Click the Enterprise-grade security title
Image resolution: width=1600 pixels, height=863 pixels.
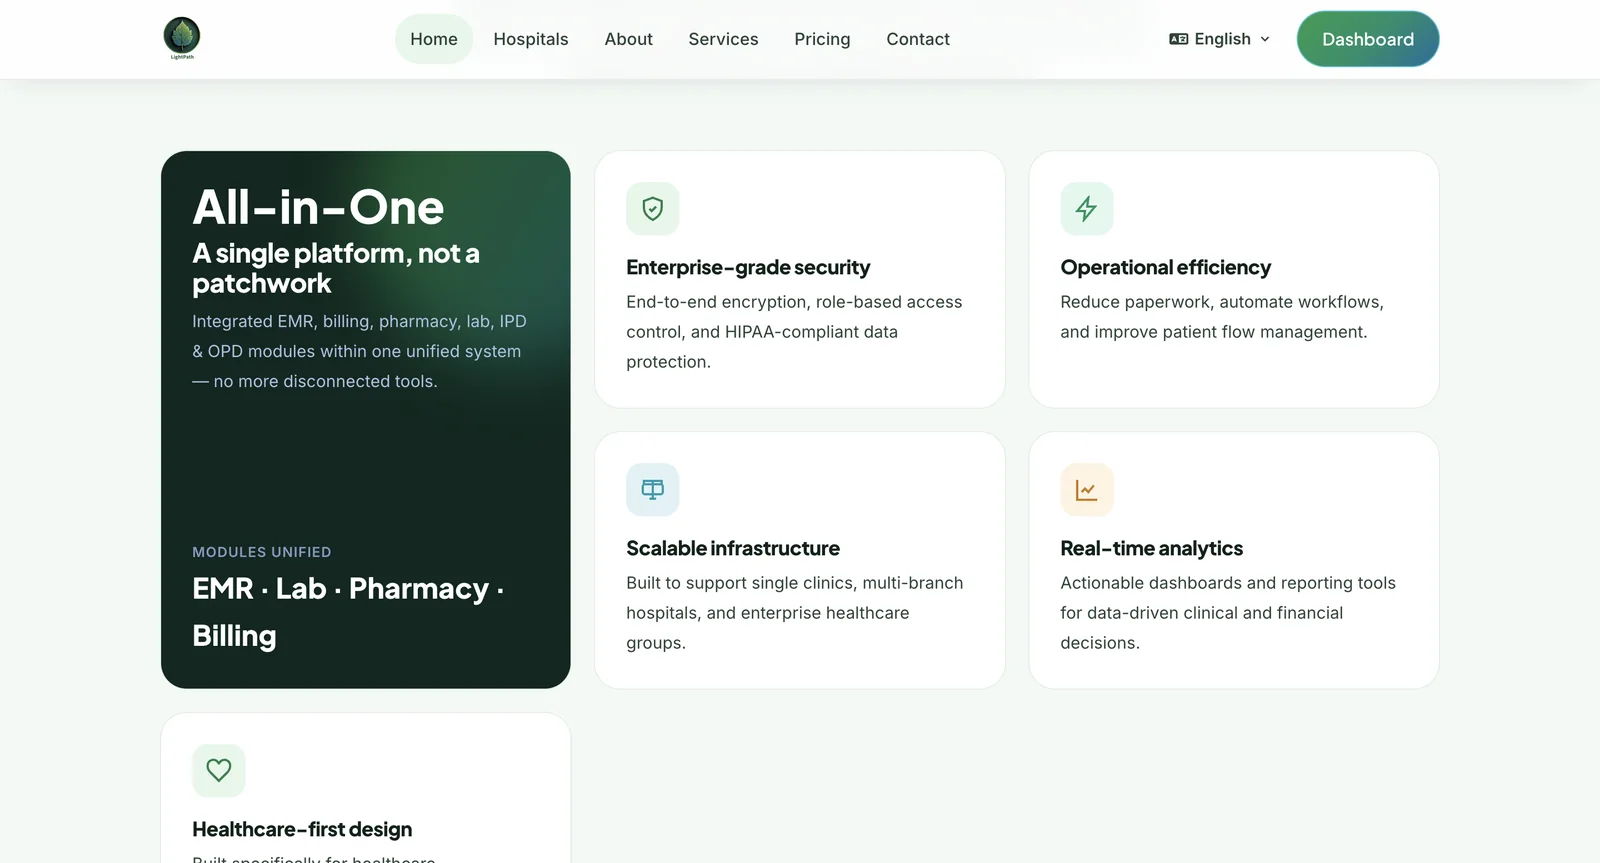coord(748,267)
